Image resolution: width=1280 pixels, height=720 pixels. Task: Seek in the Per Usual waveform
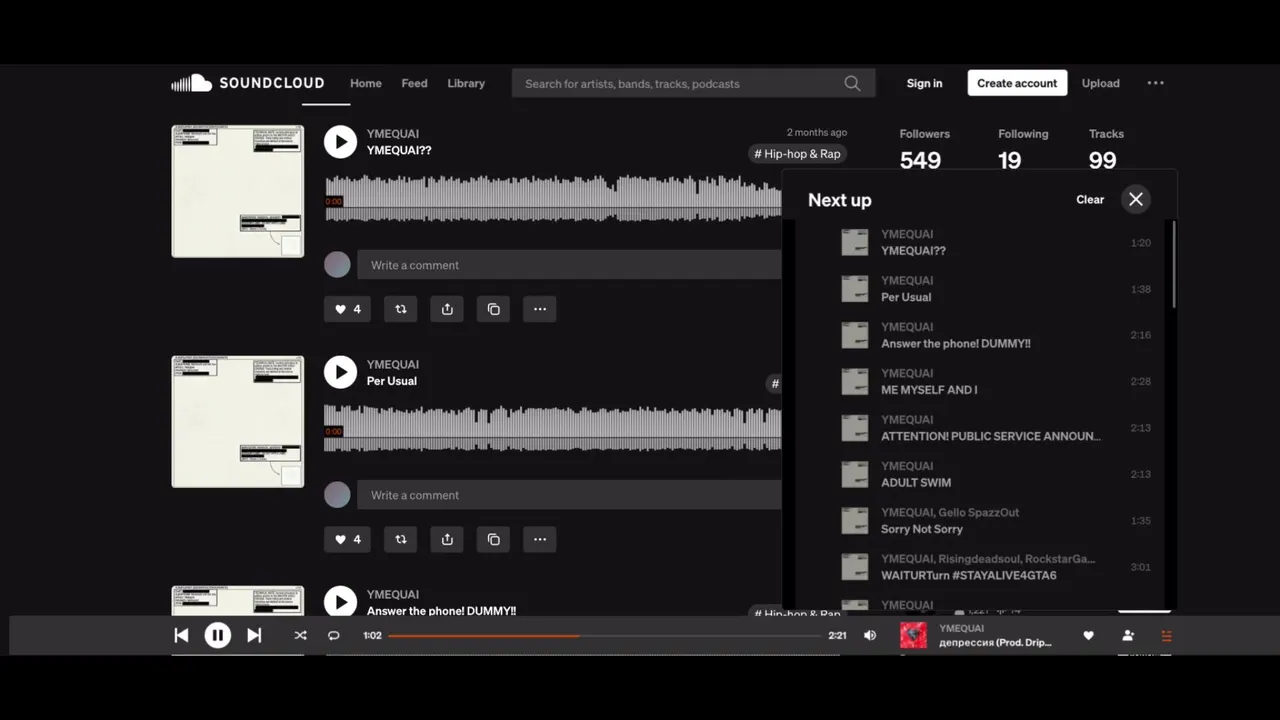[553, 429]
